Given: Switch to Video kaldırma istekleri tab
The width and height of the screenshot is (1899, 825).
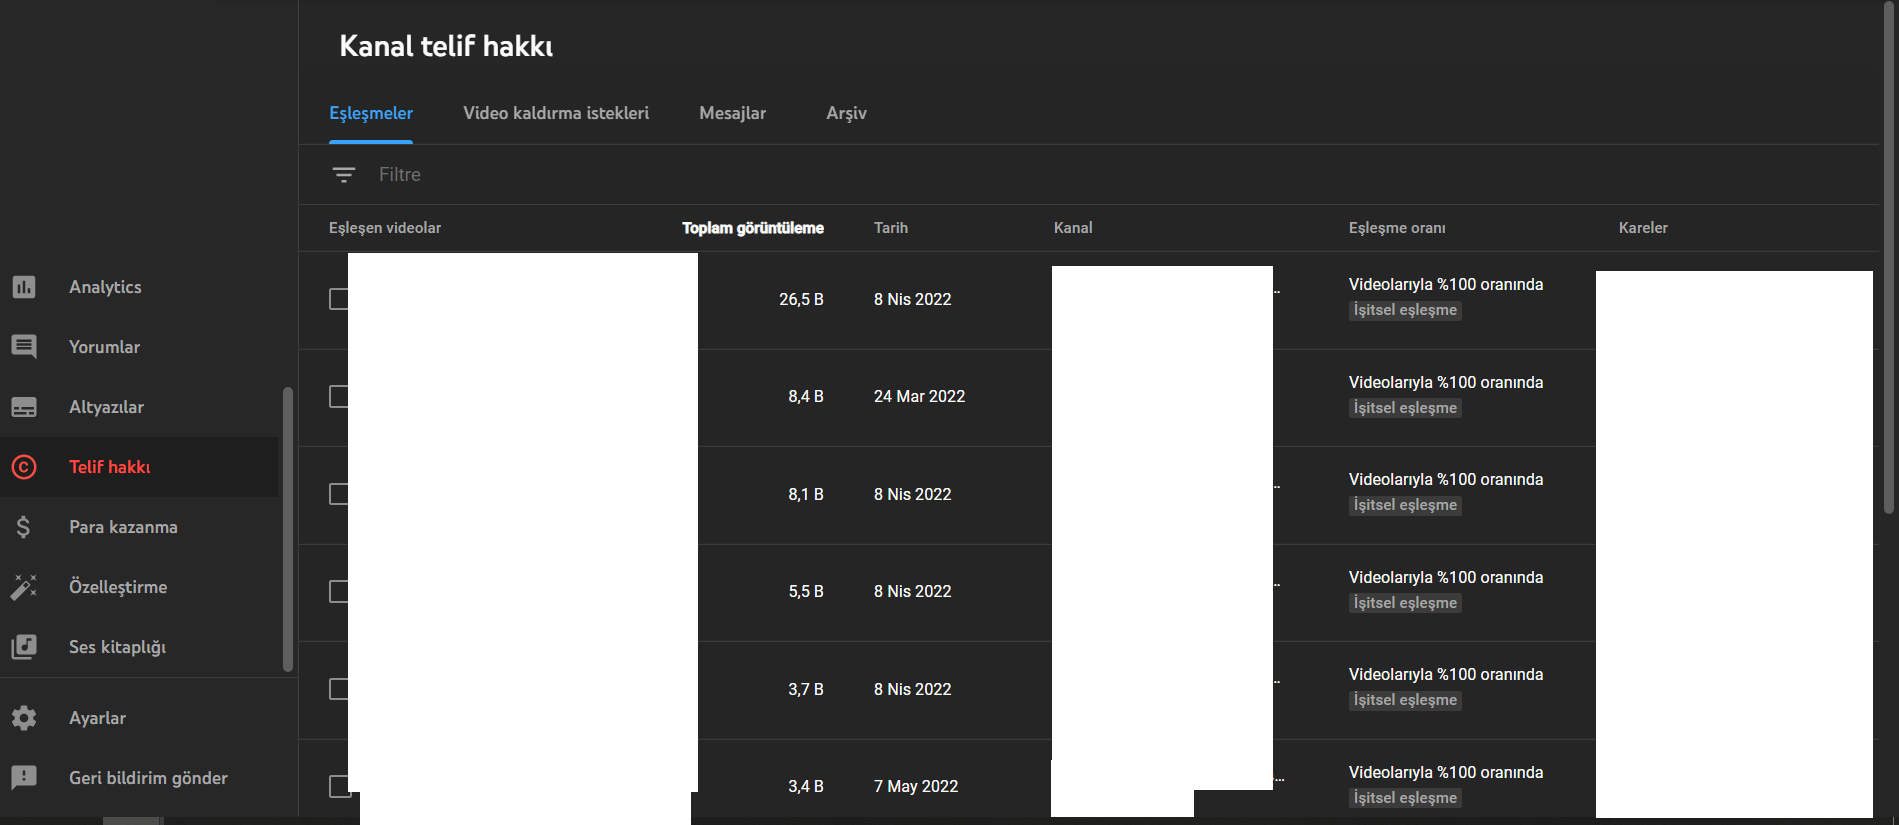Looking at the screenshot, I should [x=556, y=113].
